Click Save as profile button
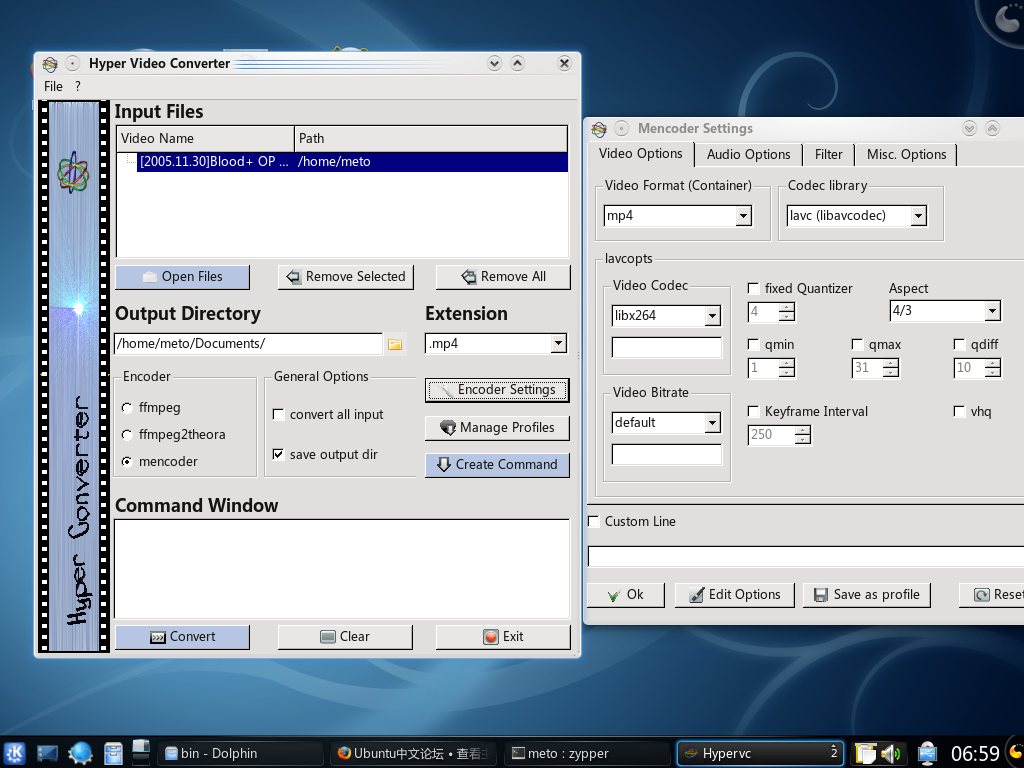The width and height of the screenshot is (1024, 768). (867, 595)
